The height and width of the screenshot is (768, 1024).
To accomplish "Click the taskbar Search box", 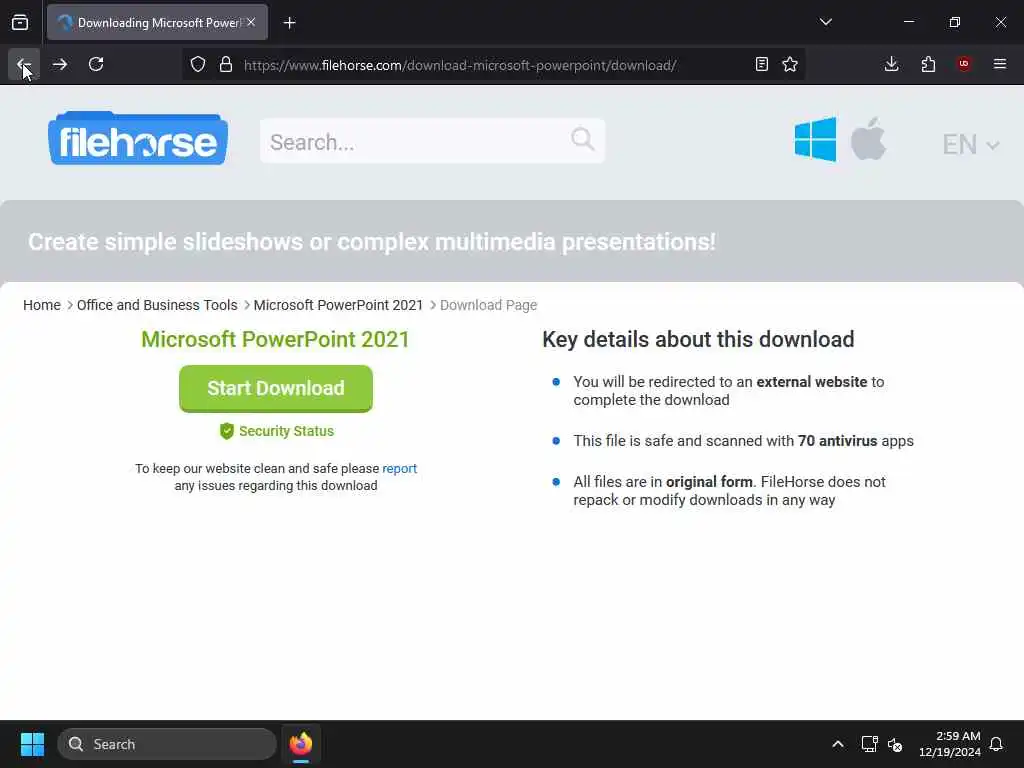I will point(167,744).
